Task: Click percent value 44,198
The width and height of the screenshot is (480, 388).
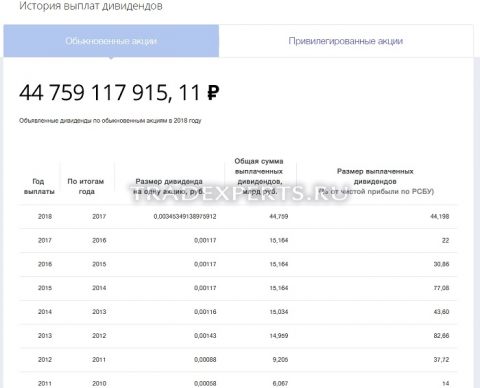Action: pos(440,216)
